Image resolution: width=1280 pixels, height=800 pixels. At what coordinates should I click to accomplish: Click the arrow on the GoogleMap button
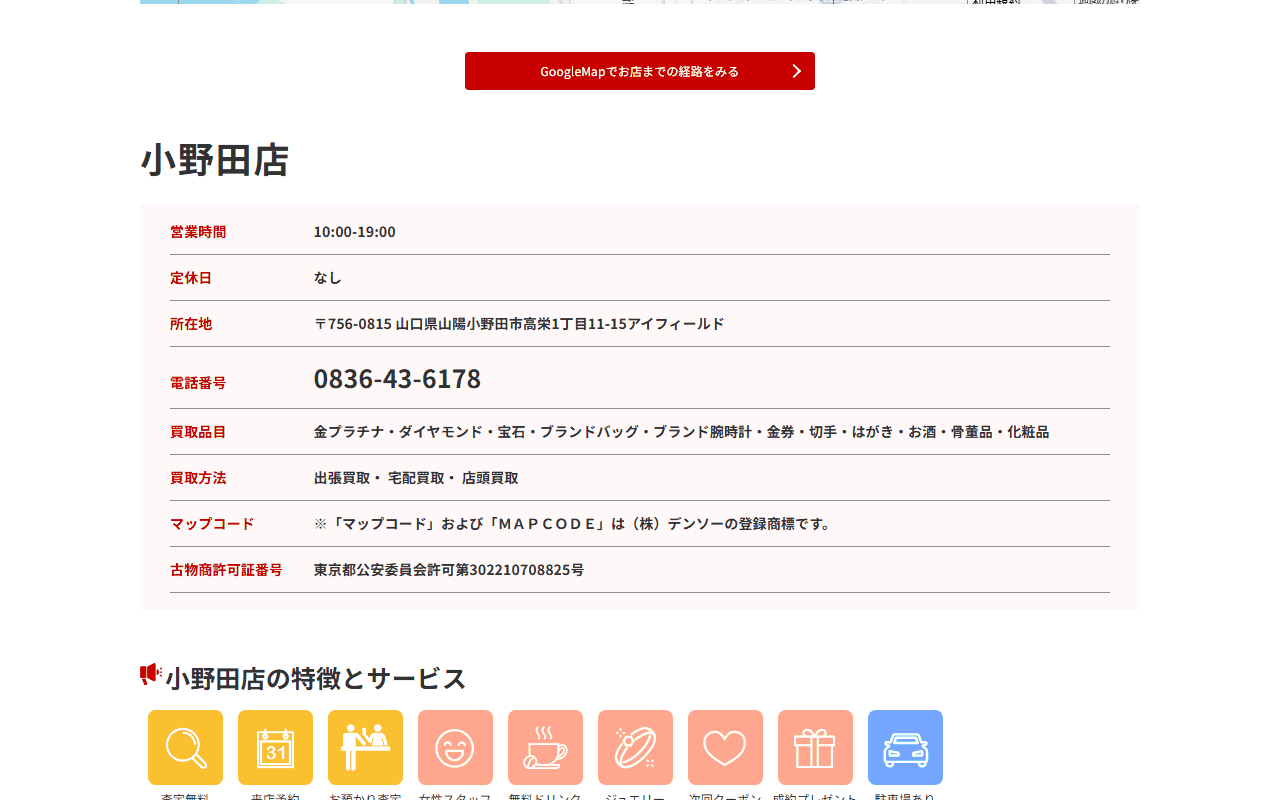[x=797, y=71]
